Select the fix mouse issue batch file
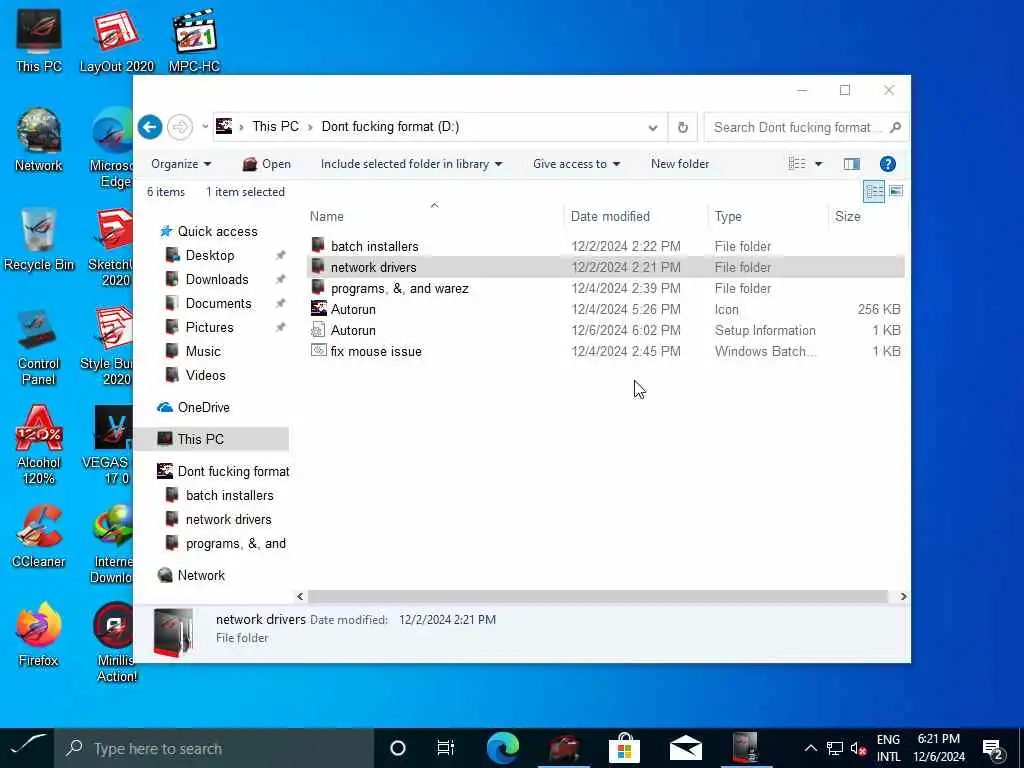 (x=605, y=351)
